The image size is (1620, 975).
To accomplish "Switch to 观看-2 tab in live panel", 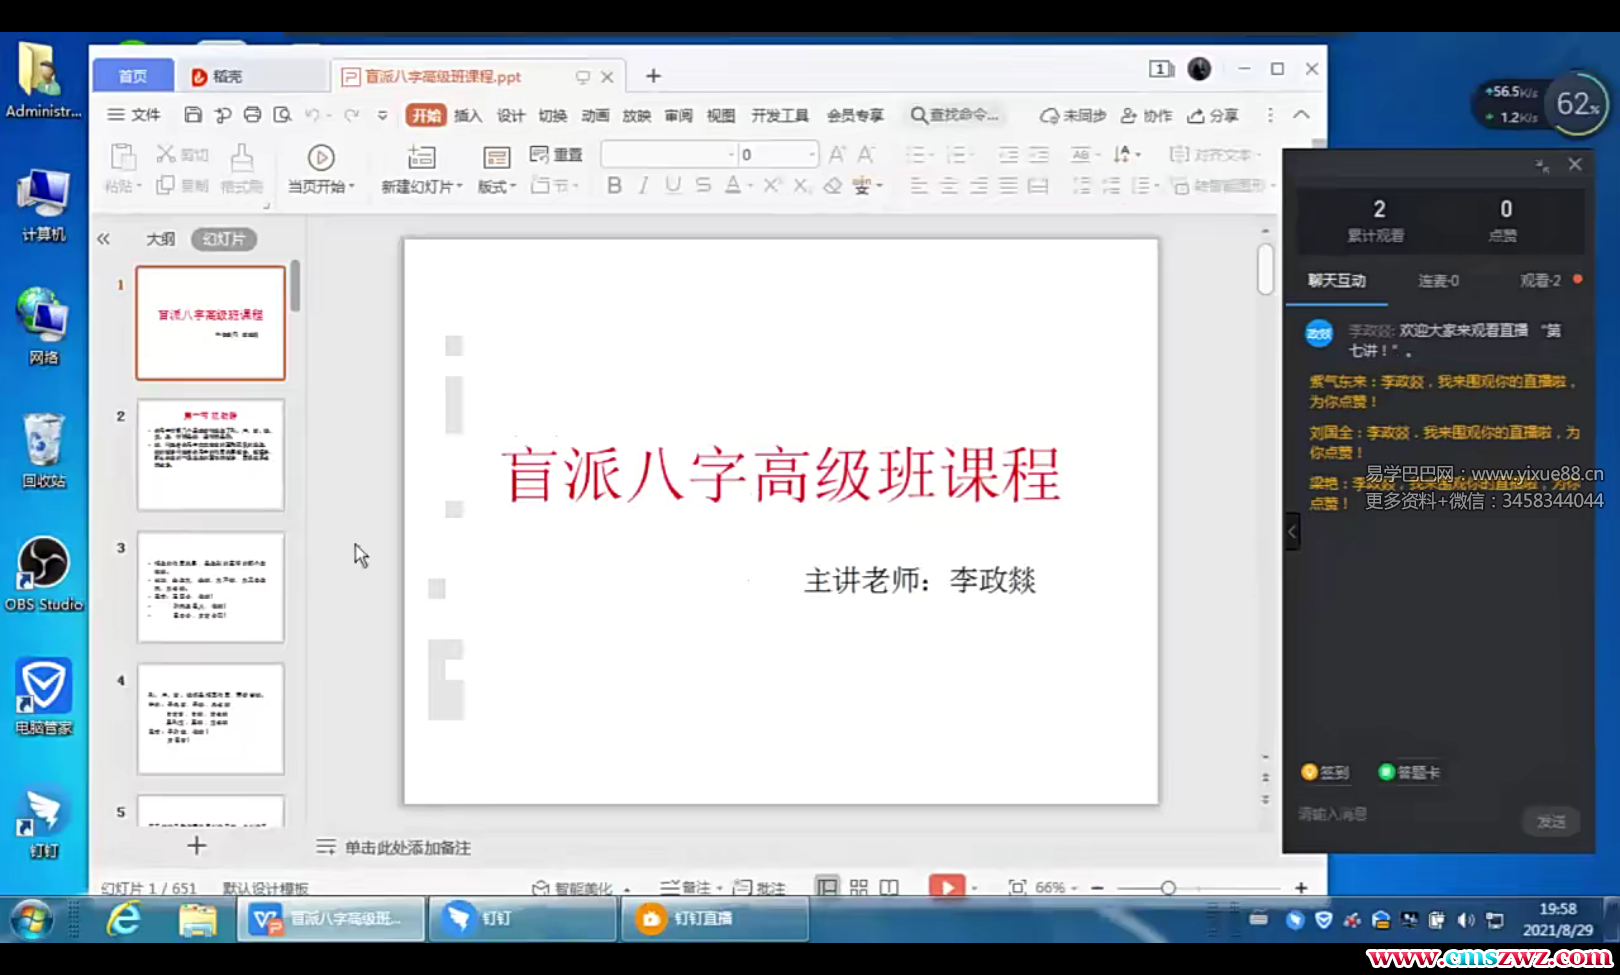I will click(x=1540, y=281).
